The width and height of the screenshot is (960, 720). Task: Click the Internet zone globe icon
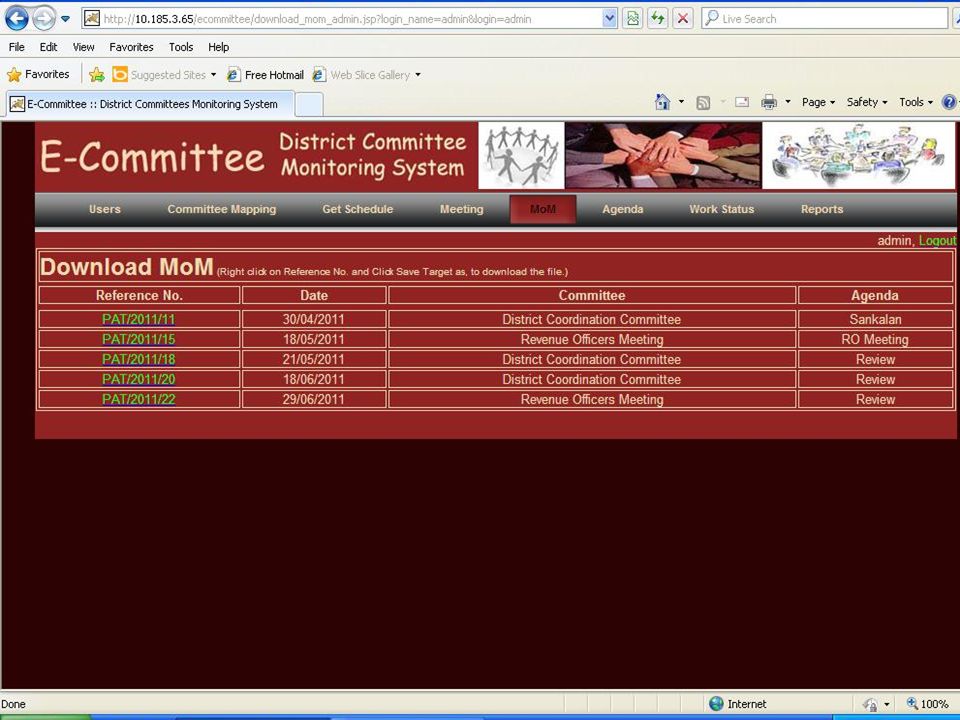(x=716, y=704)
